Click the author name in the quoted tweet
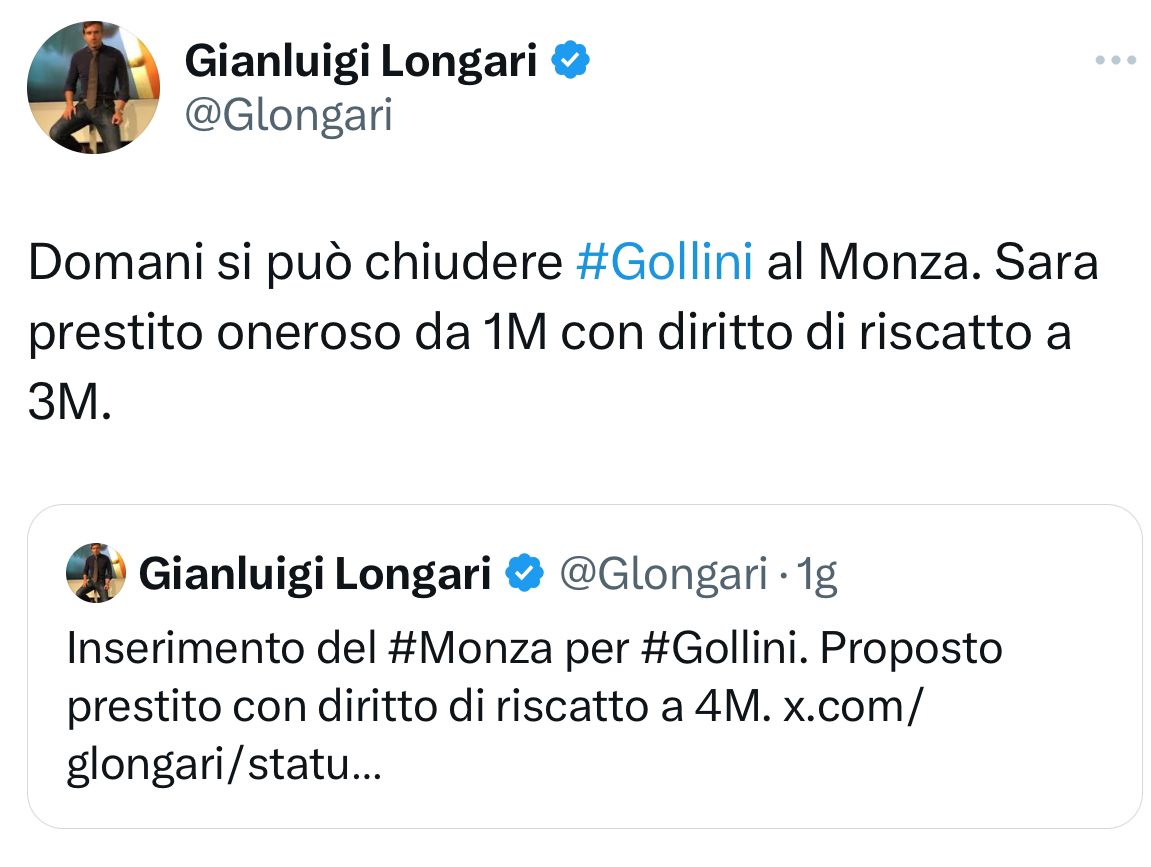This screenshot has width=1151, height=867. 315,574
